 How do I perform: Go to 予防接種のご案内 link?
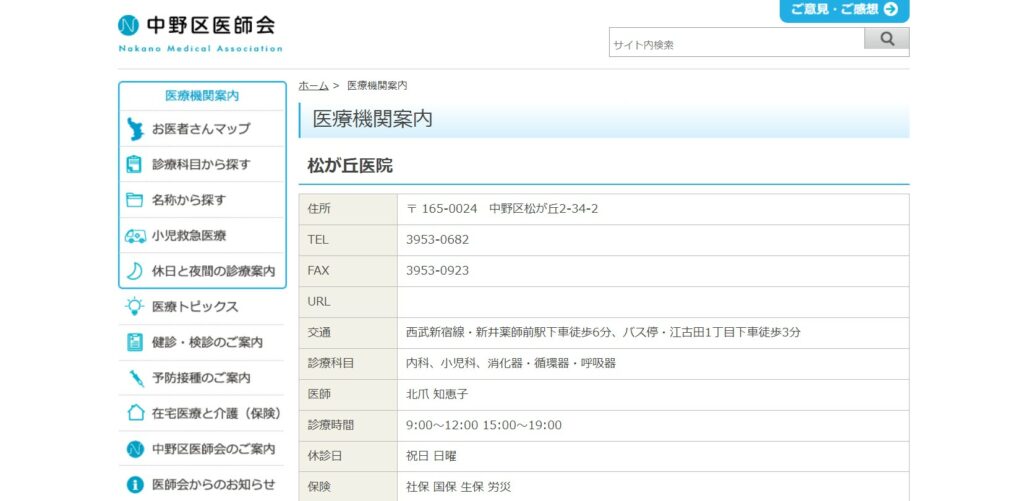[201, 378]
